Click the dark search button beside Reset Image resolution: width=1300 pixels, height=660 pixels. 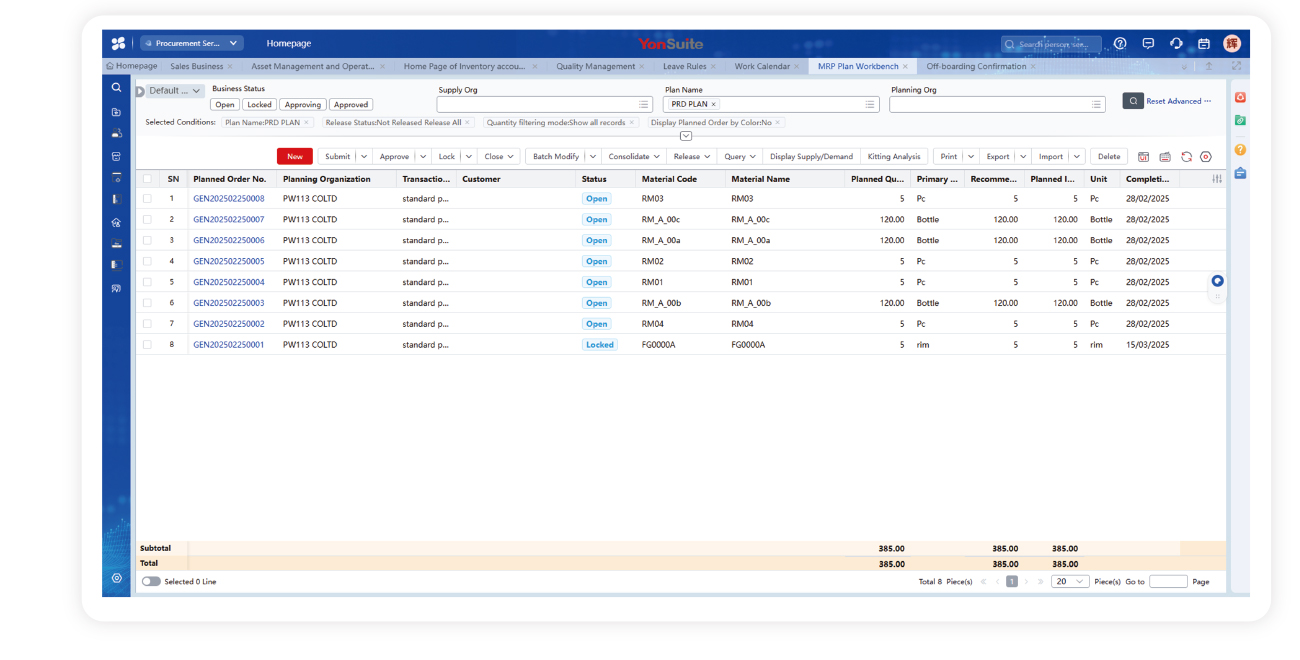[x=1132, y=101]
